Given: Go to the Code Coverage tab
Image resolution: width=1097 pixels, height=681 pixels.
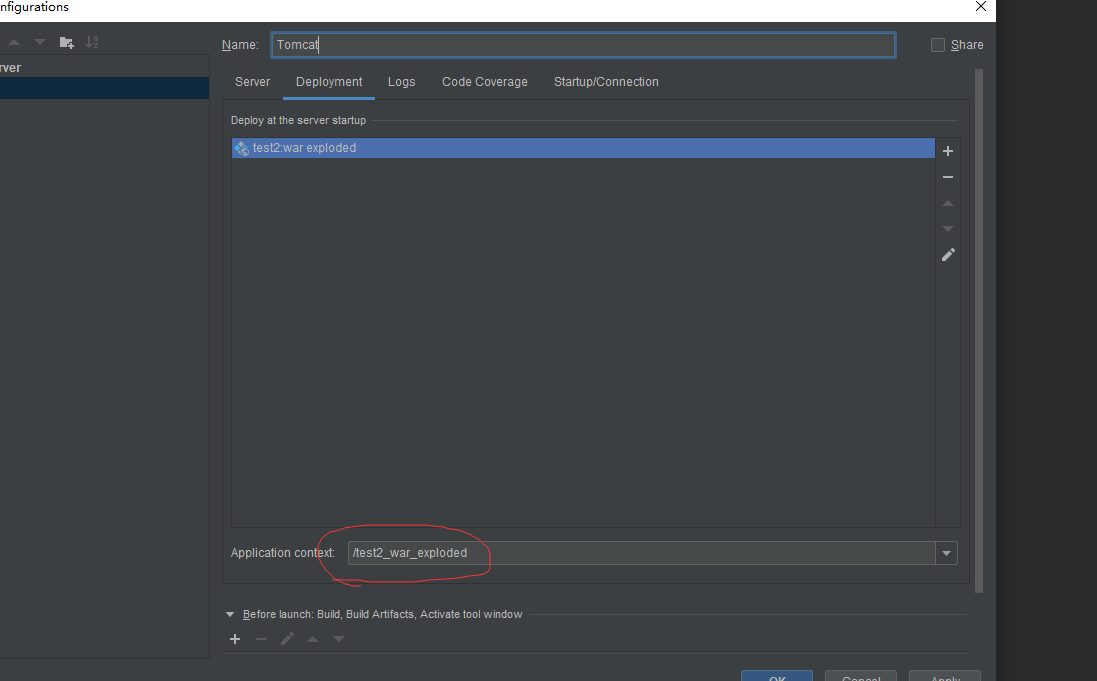Looking at the screenshot, I should point(484,82).
